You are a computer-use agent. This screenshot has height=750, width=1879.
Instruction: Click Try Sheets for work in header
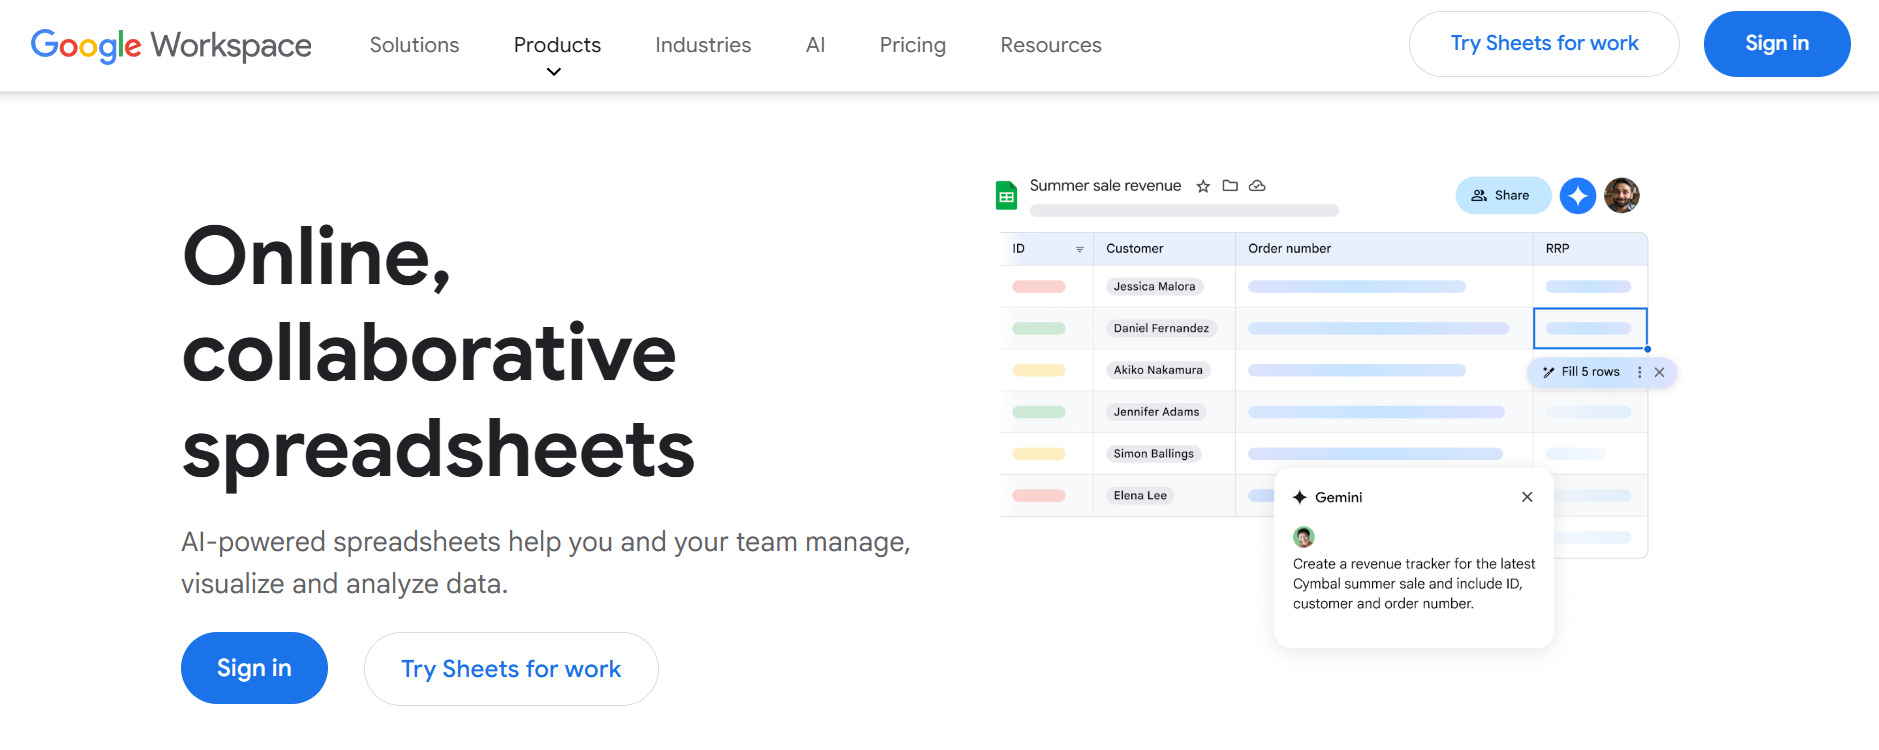pyautogui.click(x=1544, y=44)
